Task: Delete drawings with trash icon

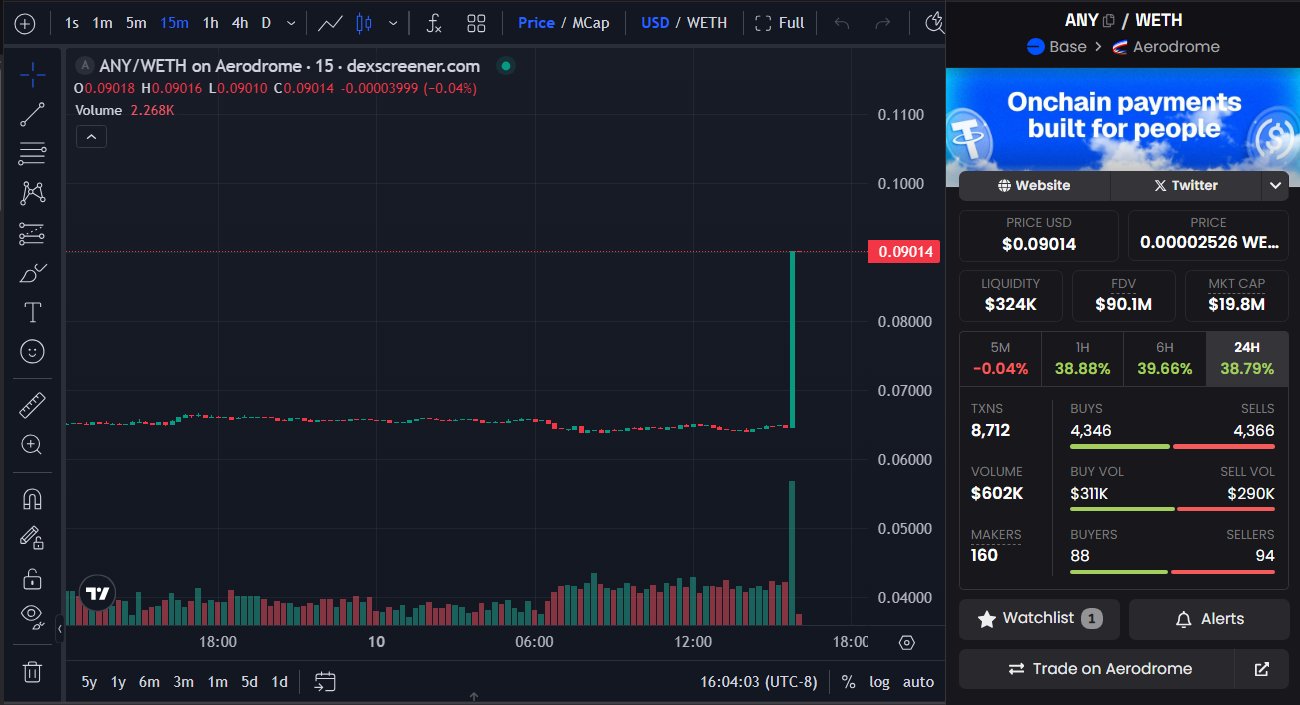Action: coord(32,672)
